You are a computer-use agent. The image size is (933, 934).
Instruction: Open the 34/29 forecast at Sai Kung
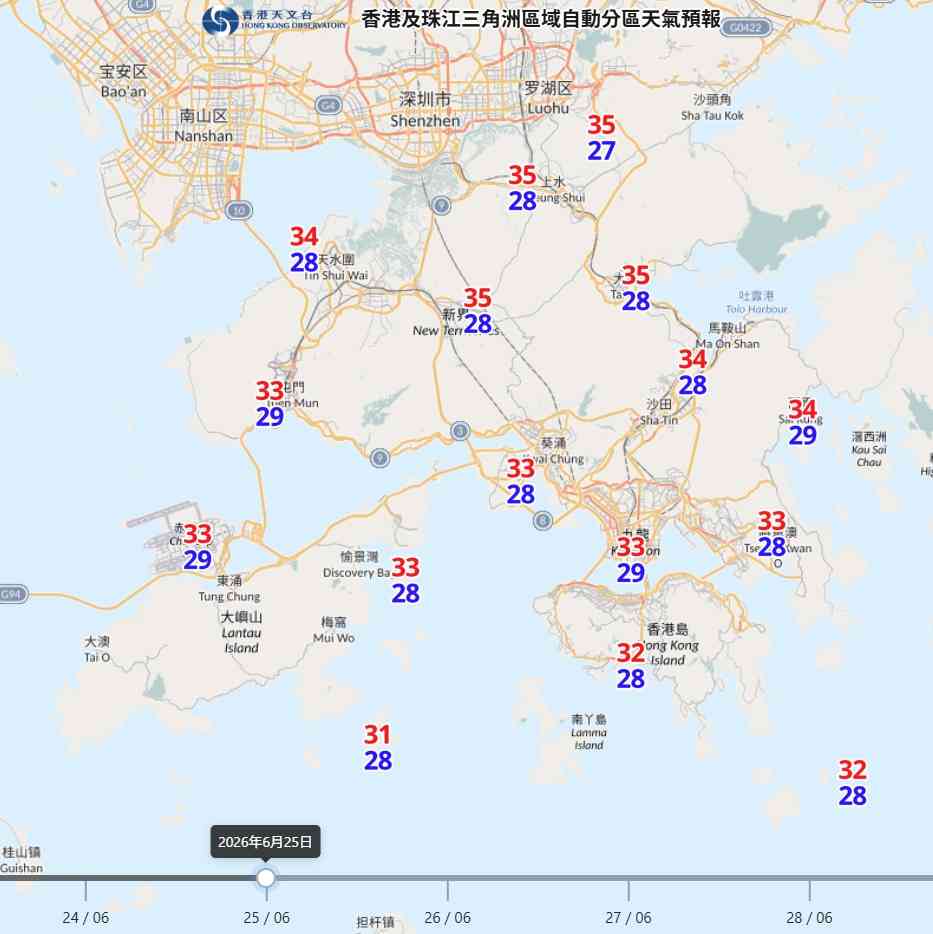click(803, 422)
